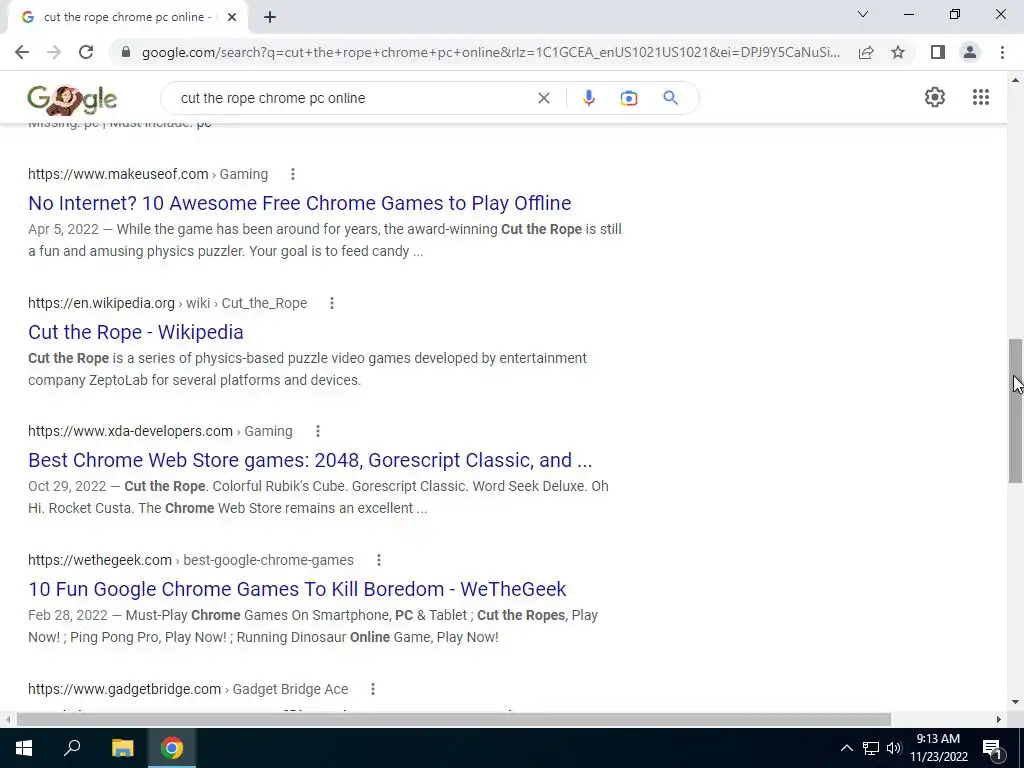Open the tab search dropdown arrow
The width and height of the screenshot is (1024, 768).
point(863,14)
